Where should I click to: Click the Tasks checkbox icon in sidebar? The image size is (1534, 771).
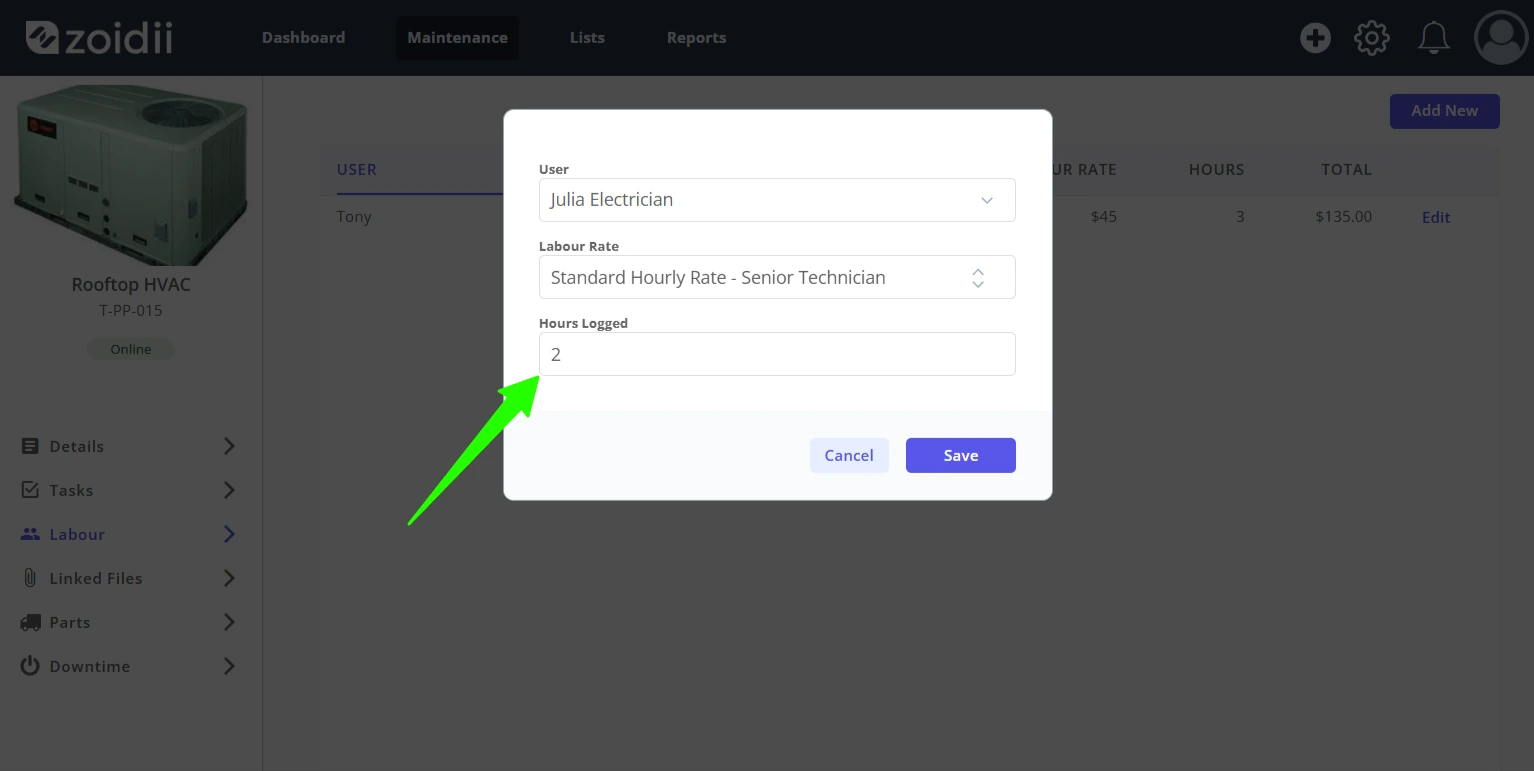30,490
